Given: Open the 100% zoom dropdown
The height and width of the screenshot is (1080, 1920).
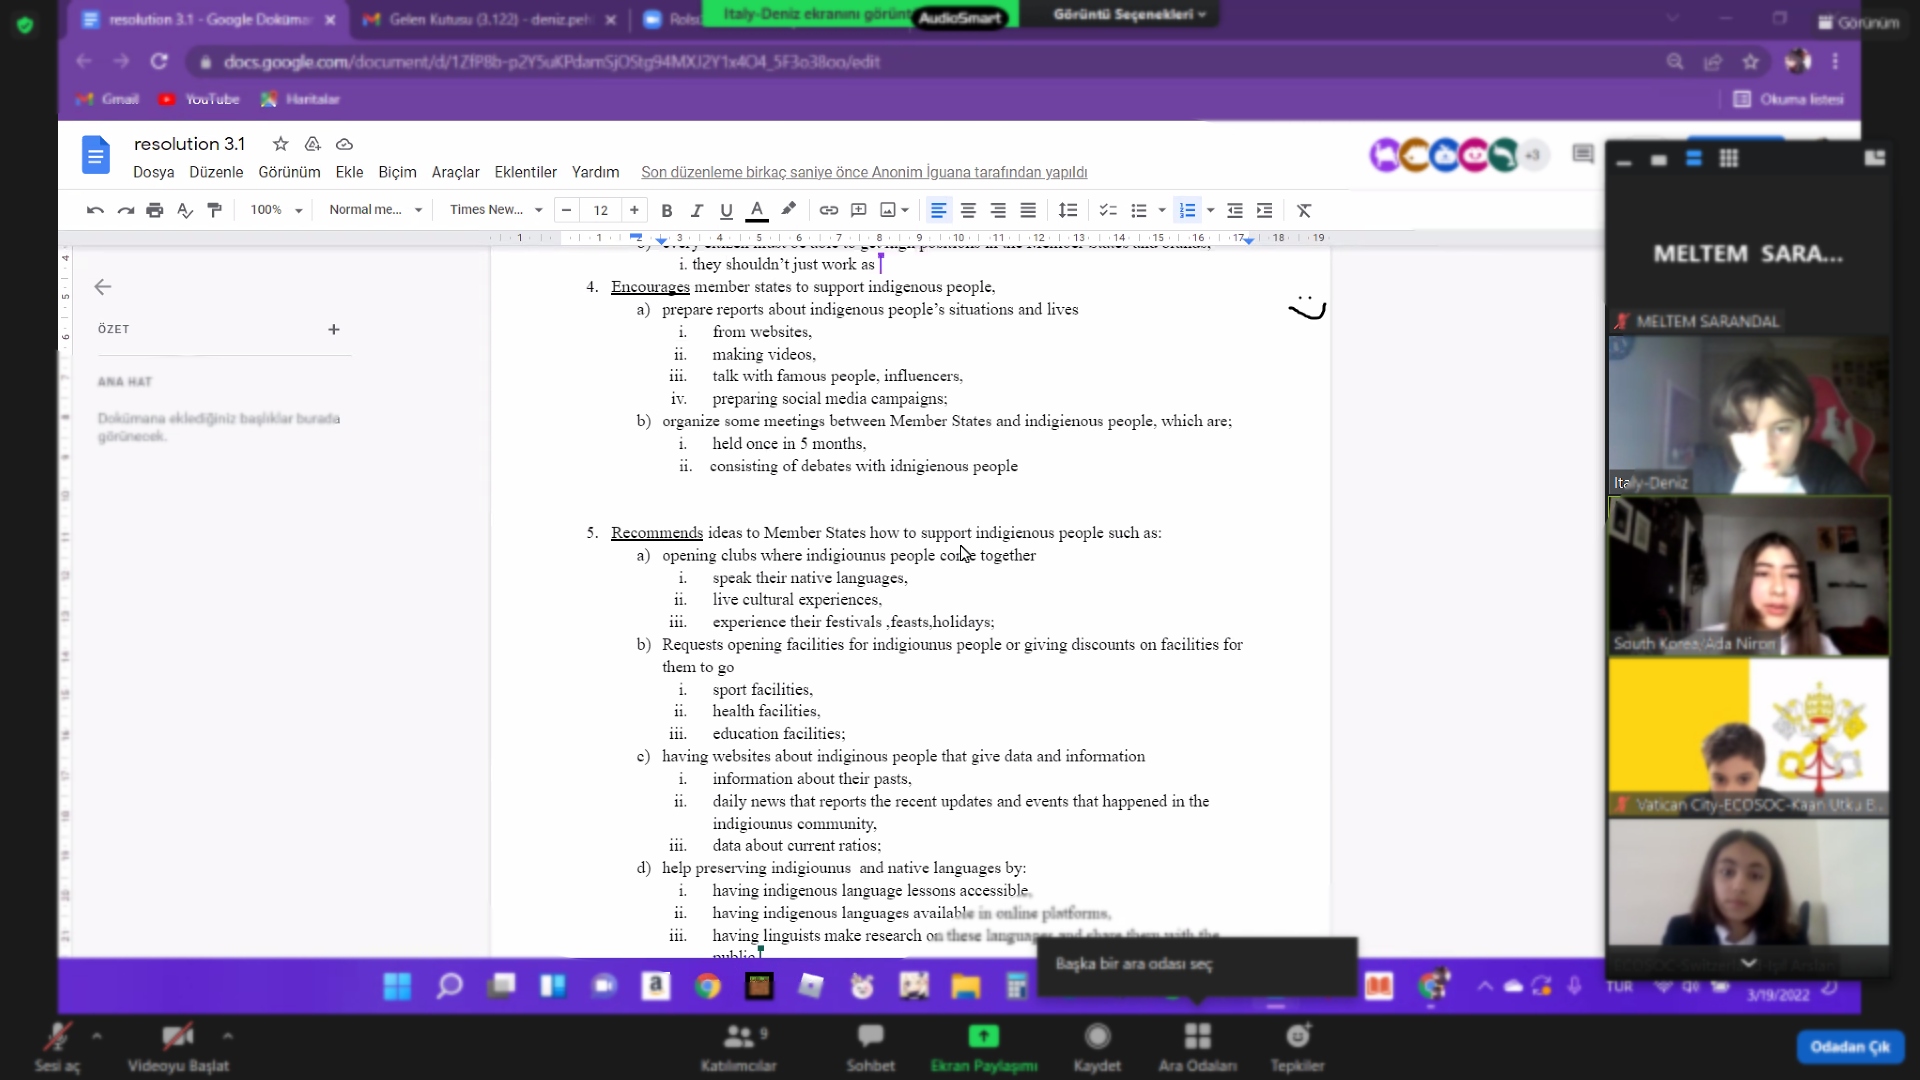Looking at the screenshot, I should 276,210.
